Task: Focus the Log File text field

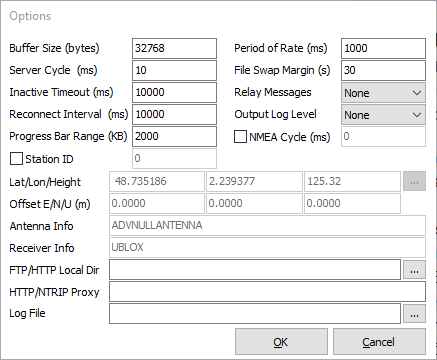Action: (x=255, y=314)
